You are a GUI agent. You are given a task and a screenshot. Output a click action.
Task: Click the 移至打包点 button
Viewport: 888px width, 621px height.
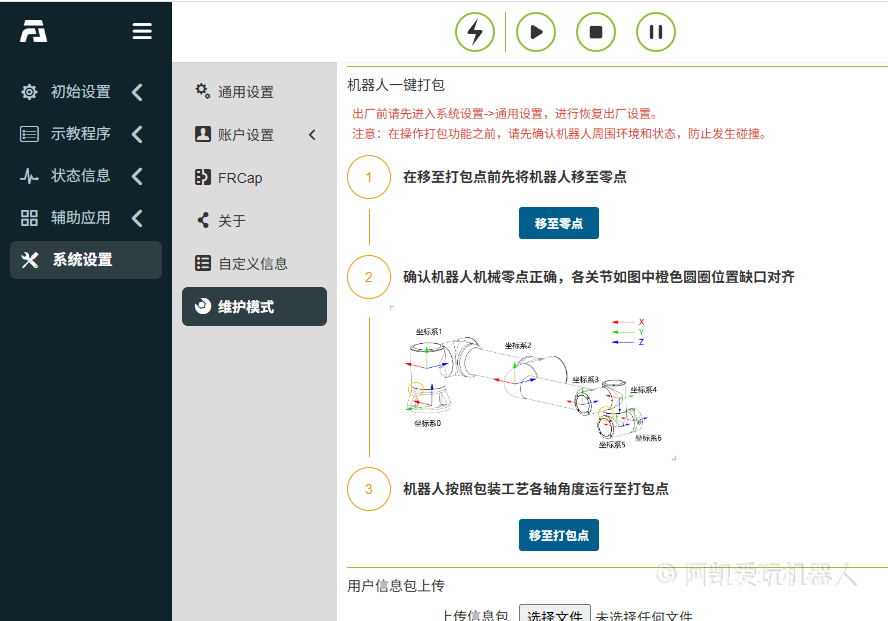[558, 535]
